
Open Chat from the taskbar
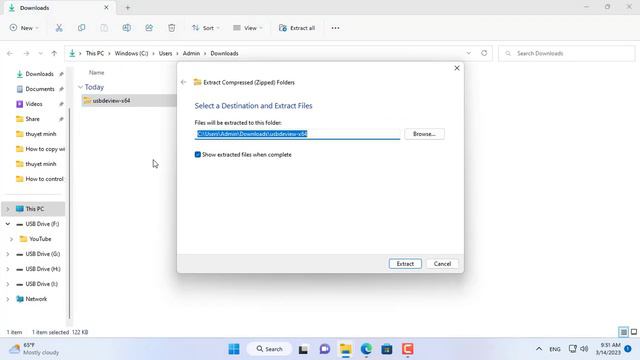[x=324, y=349]
